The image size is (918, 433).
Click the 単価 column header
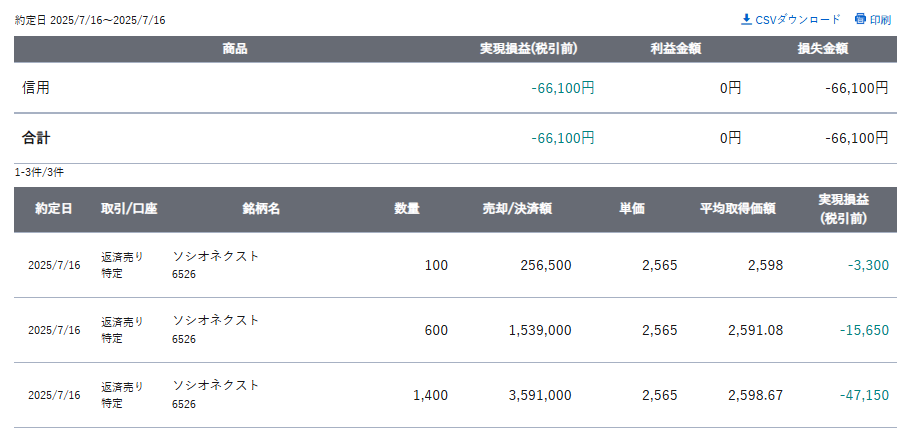pyautogui.click(x=632, y=209)
